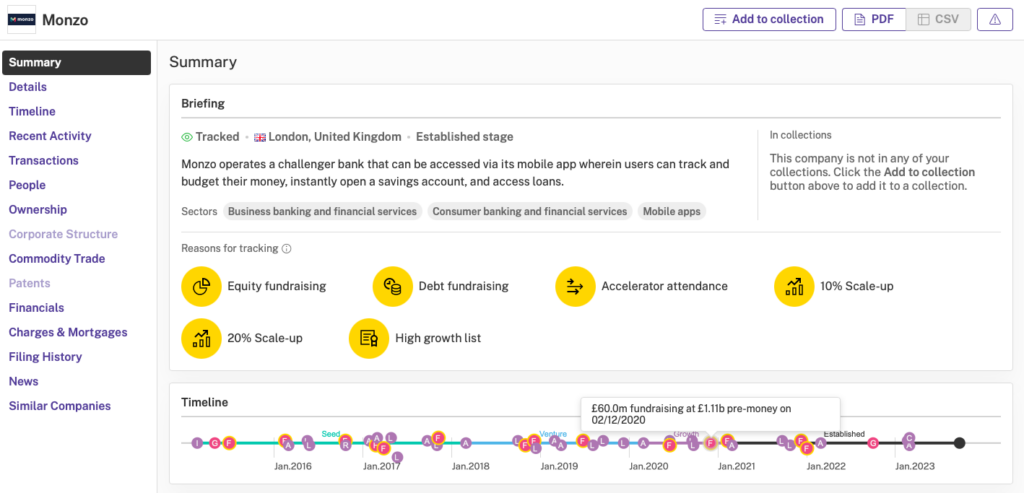Open the People section
Viewport: 1024px width, 493px height.
coord(27,185)
